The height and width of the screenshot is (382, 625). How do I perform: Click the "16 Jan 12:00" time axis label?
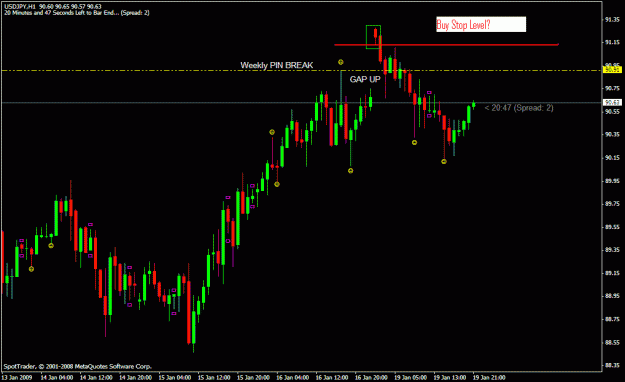coord(332,377)
